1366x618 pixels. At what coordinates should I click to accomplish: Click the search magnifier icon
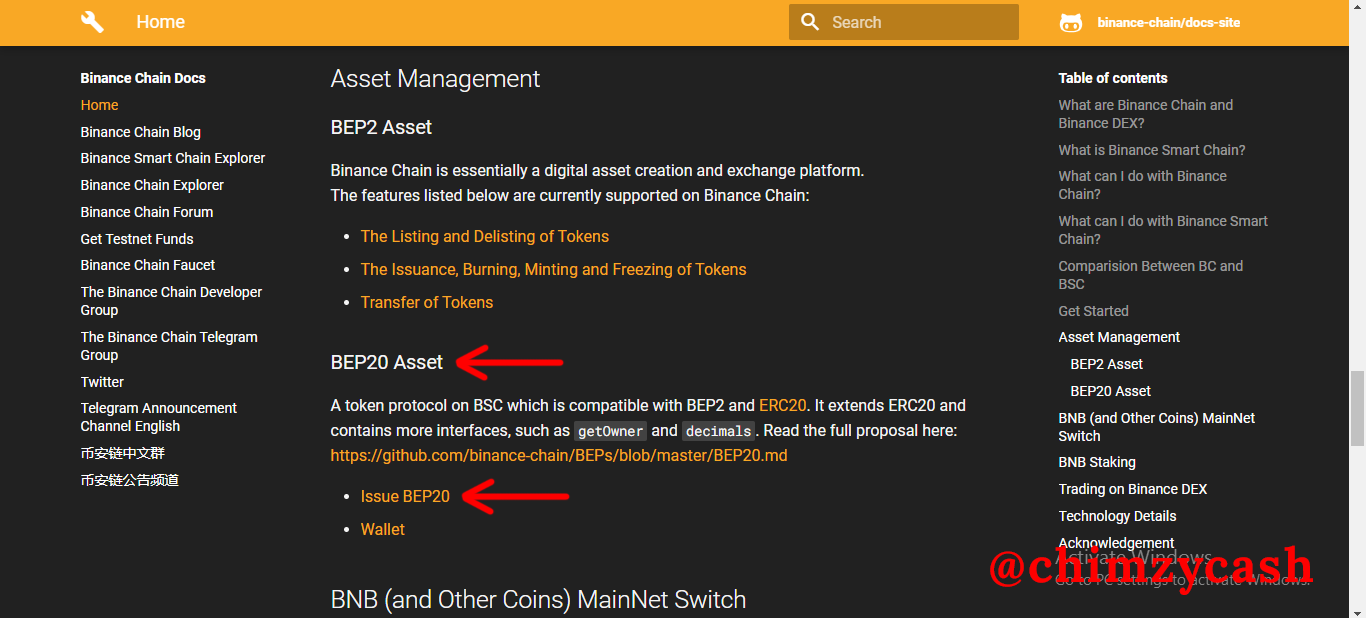tap(810, 22)
